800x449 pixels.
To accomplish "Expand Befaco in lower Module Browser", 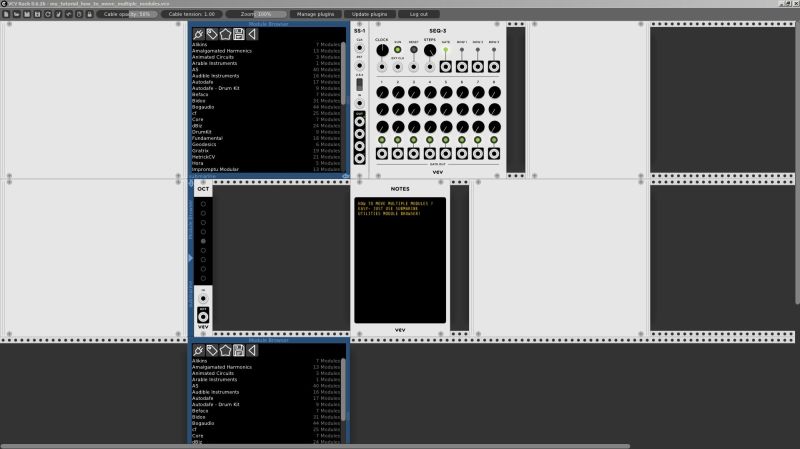I will click(x=266, y=411).
